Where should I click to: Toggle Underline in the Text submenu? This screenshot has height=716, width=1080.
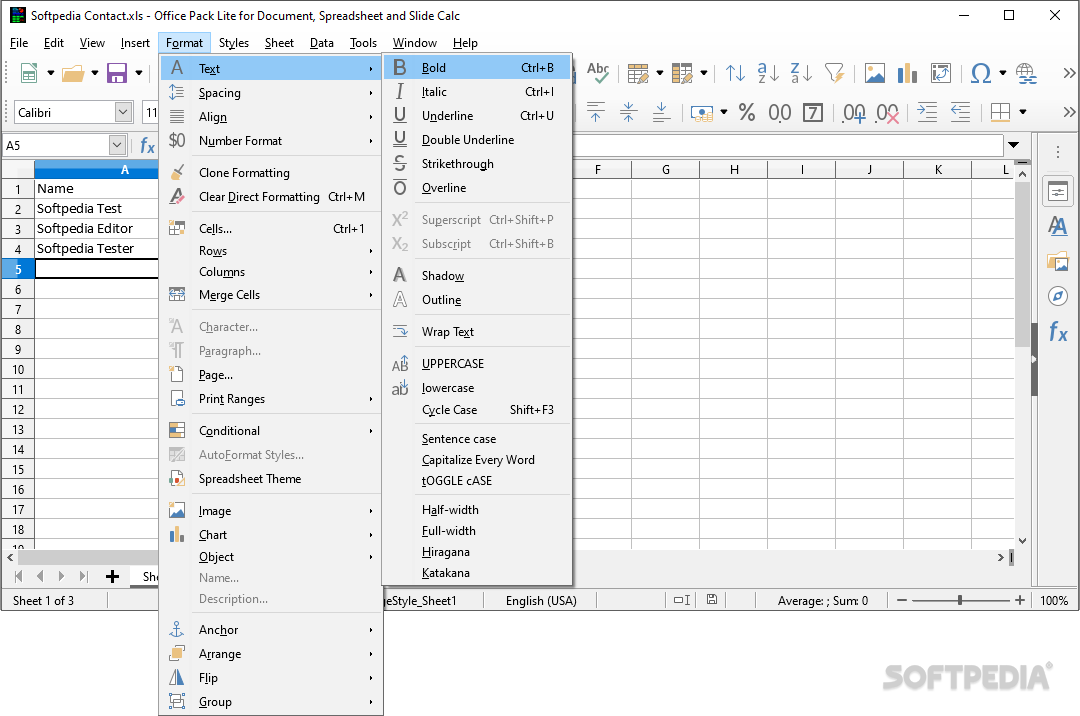(x=477, y=116)
